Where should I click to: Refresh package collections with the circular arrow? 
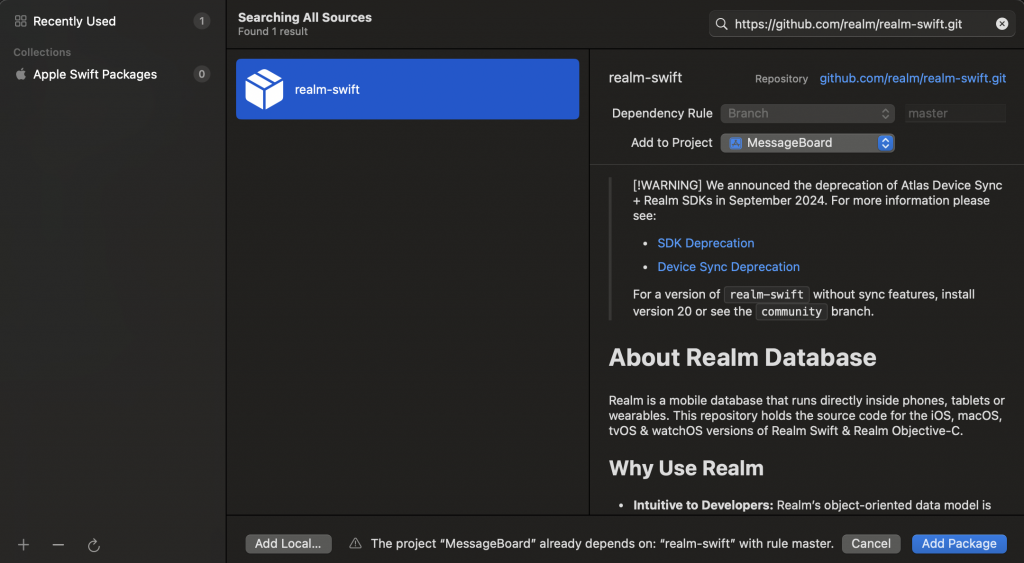(94, 545)
